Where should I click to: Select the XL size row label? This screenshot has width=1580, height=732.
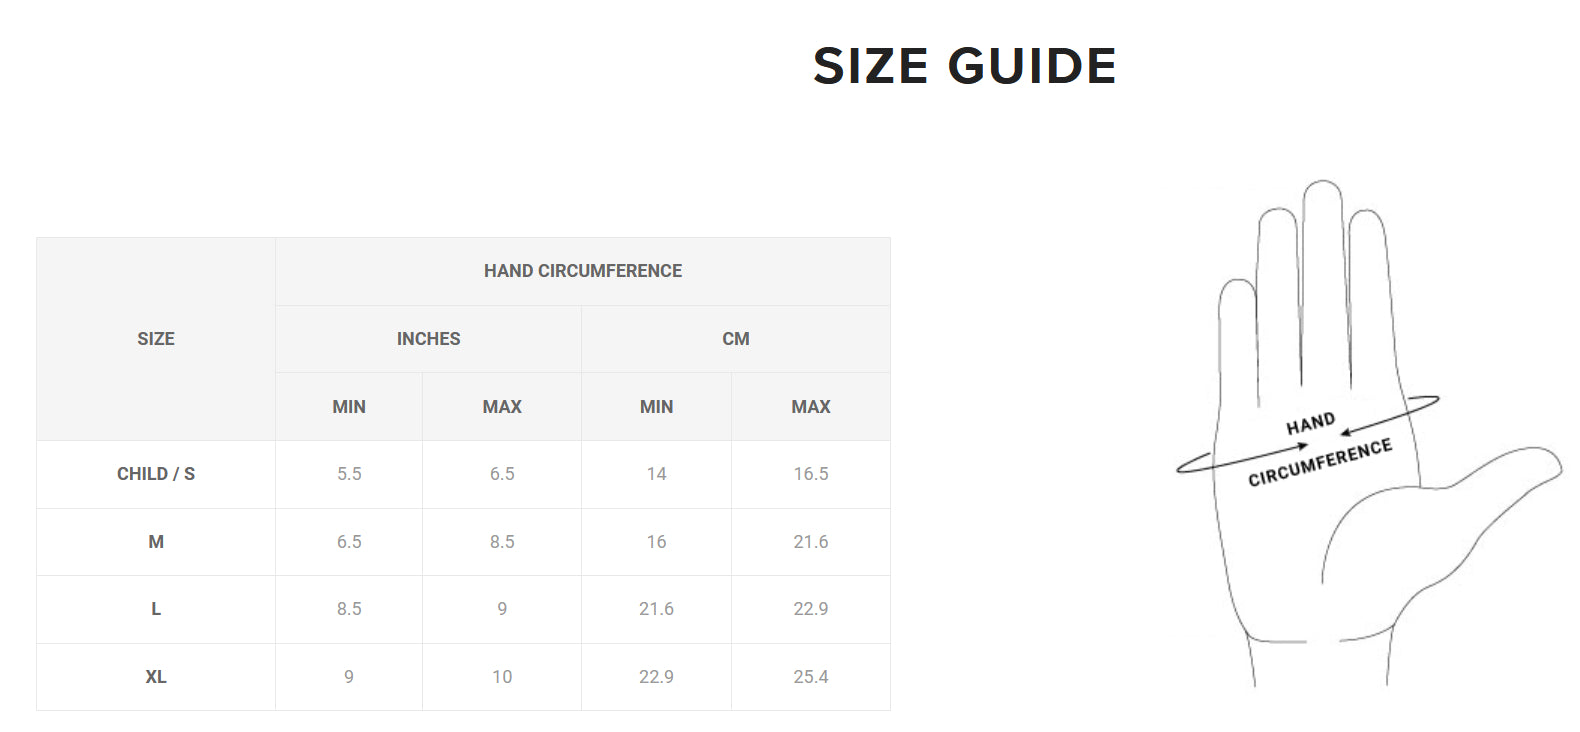(x=156, y=677)
